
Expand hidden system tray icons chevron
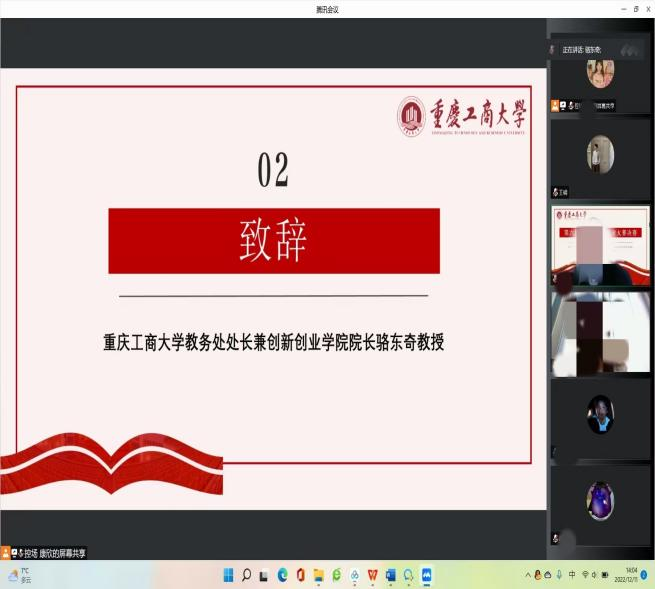pyautogui.click(x=528, y=575)
